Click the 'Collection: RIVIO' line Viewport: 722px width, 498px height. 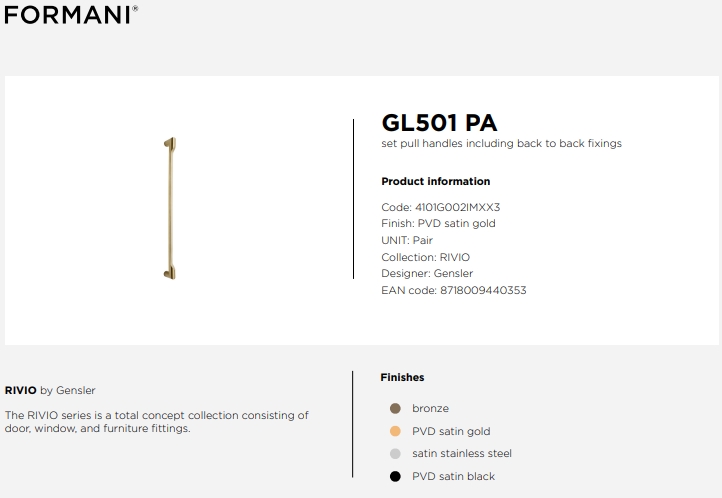point(425,257)
